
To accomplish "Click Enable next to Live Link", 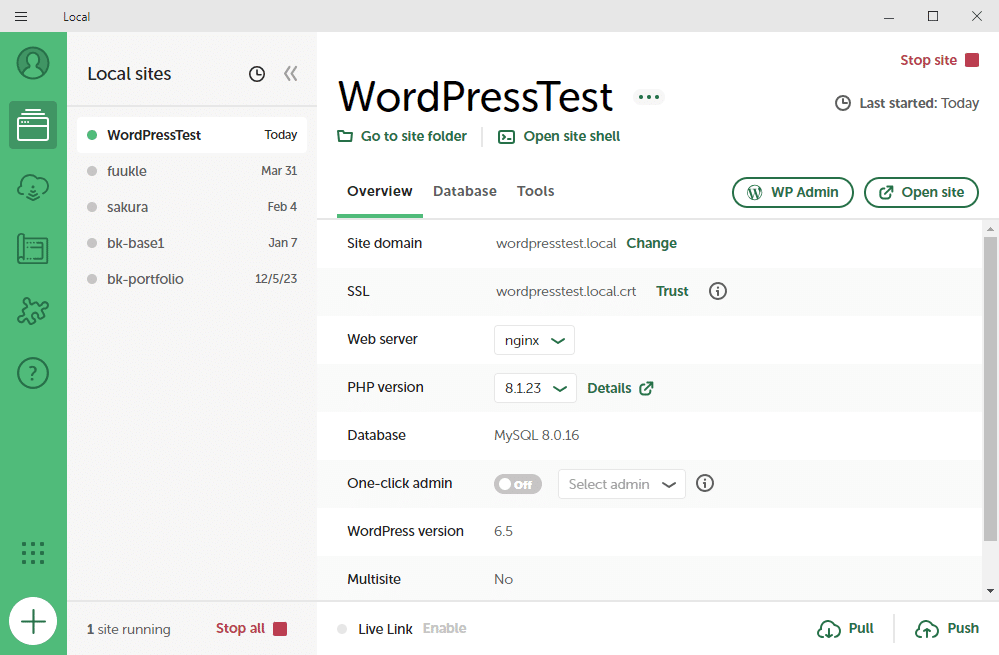I will pyautogui.click(x=445, y=629).
